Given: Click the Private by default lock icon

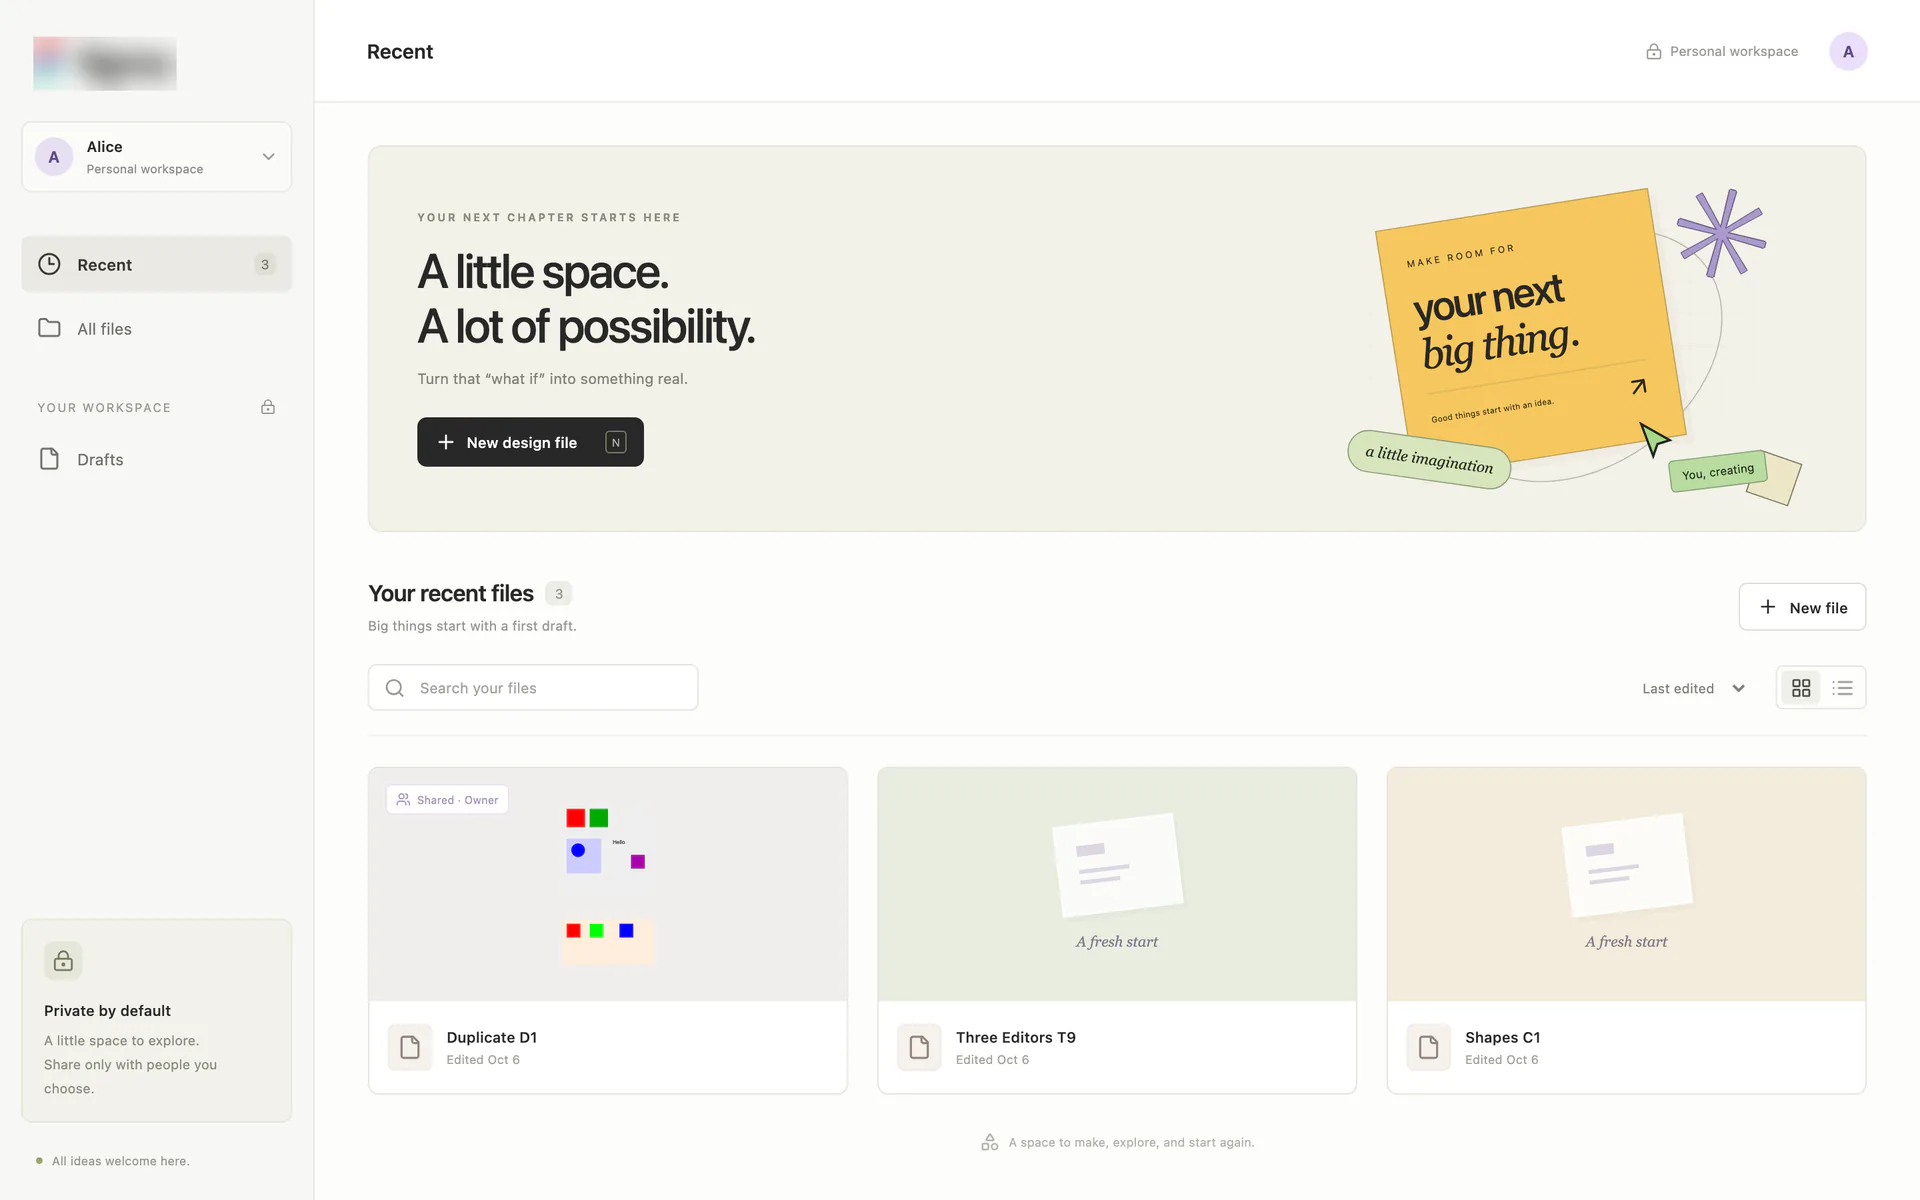Looking at the screenshot, I should pos(63,961).
